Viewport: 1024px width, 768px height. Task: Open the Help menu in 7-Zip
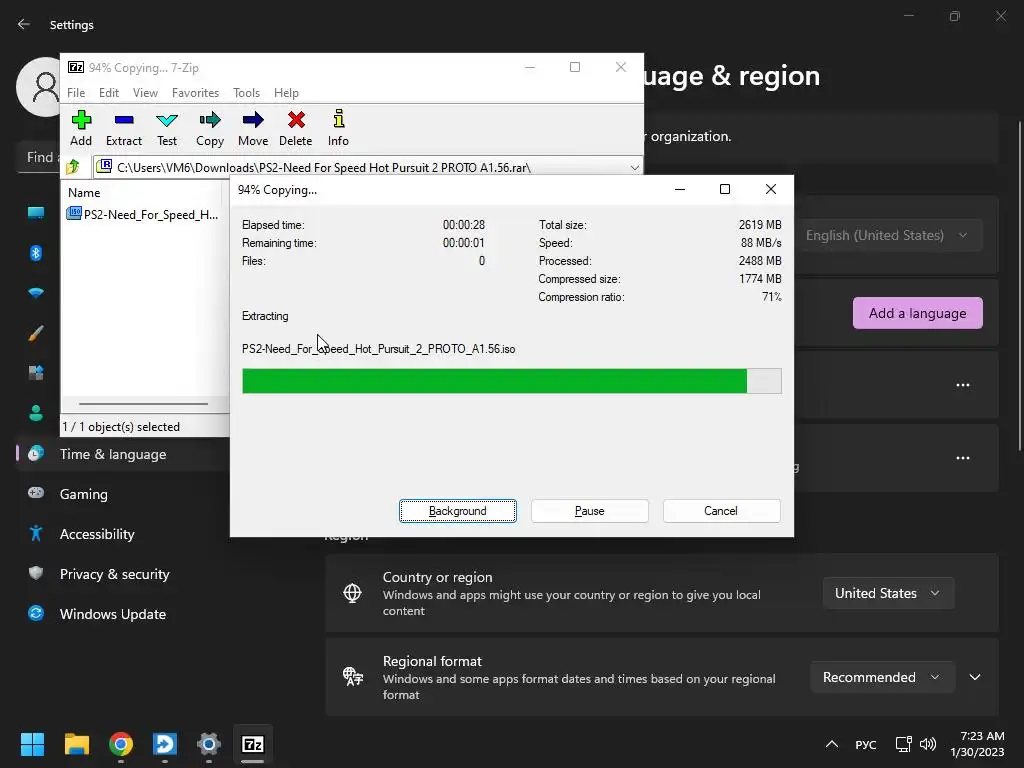coord(286,93)
